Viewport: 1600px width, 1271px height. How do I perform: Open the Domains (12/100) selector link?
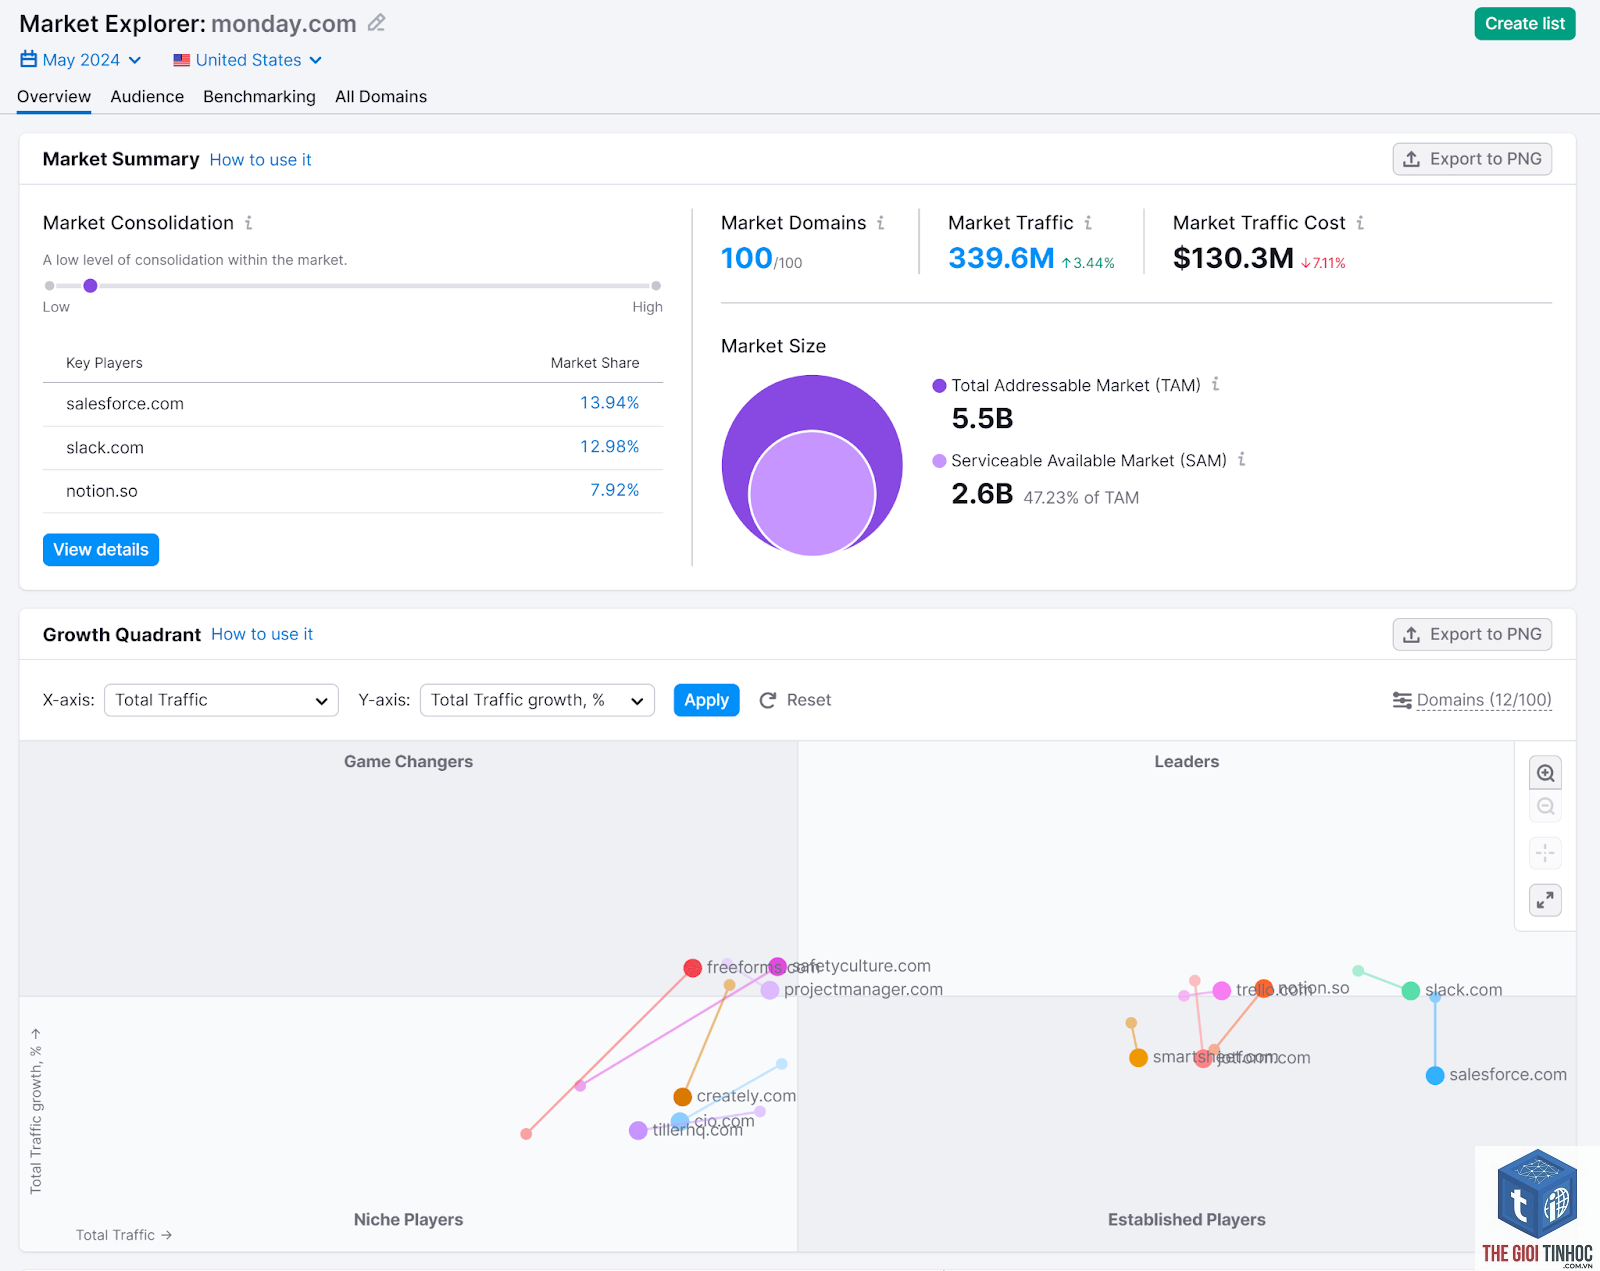point(1484,700)
